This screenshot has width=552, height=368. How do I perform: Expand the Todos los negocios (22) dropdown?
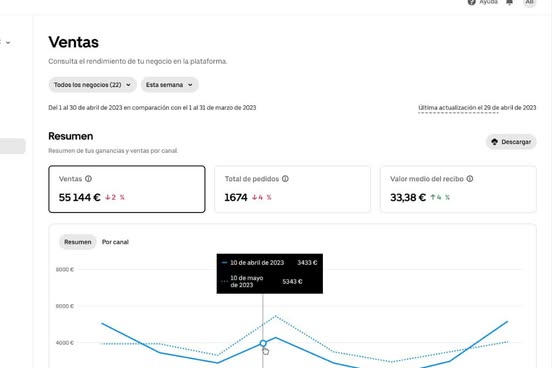[92, 85]
